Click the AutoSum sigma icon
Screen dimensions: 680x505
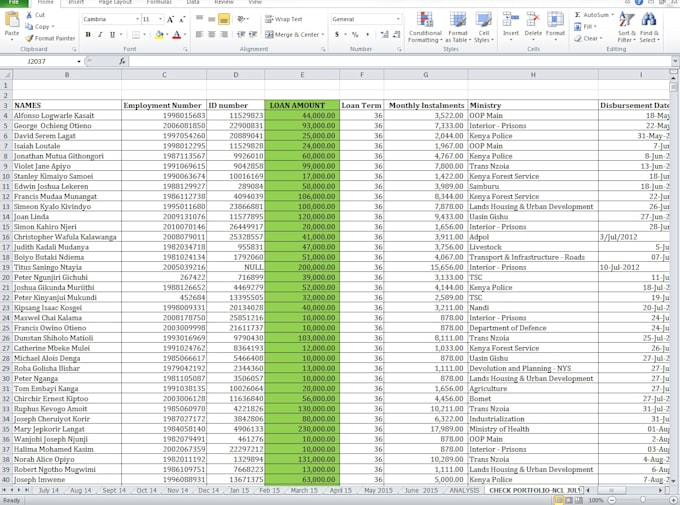578,15
